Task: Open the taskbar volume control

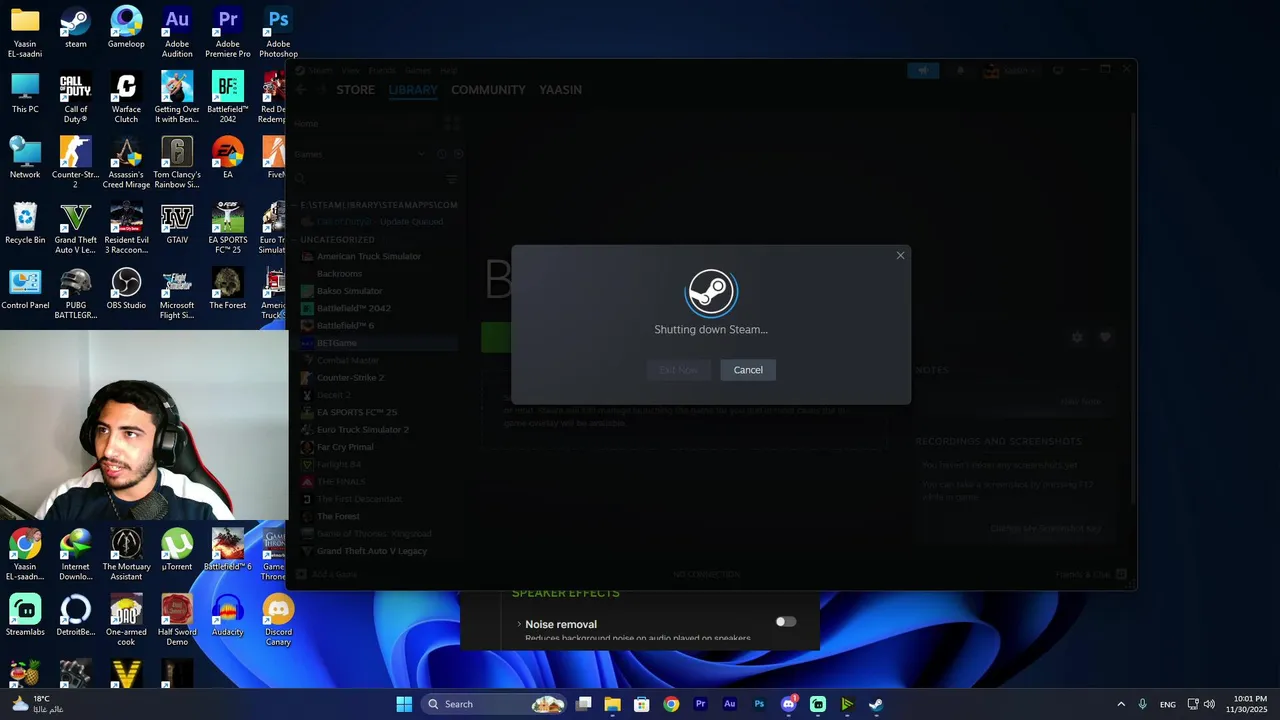Action: click(1209, 704)
